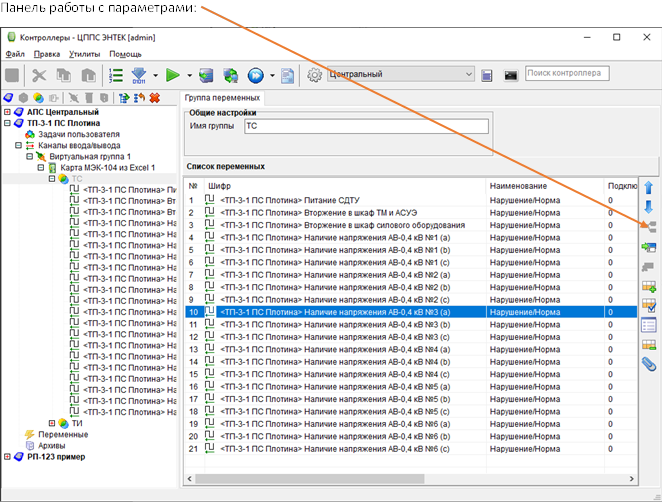Click the settings gear icon in toolbar
The image size is (662, 503).
tap(315, 74)
